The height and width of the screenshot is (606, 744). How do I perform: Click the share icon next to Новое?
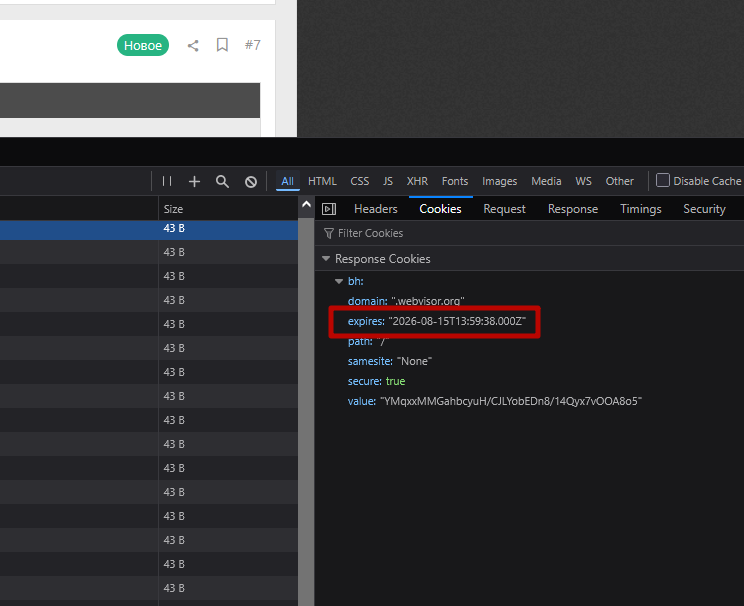click(193, 46)
